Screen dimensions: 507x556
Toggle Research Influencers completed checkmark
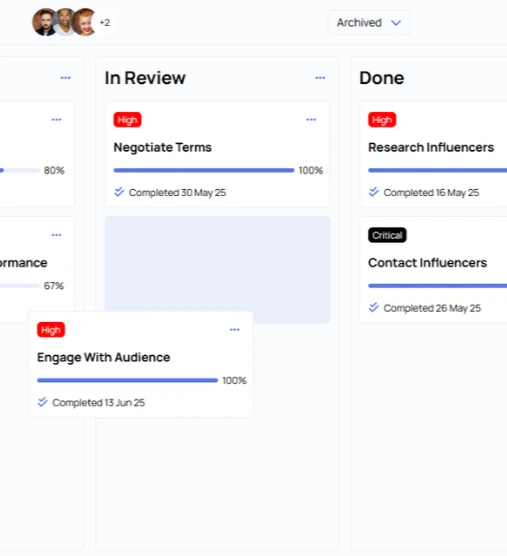point(374,192)
